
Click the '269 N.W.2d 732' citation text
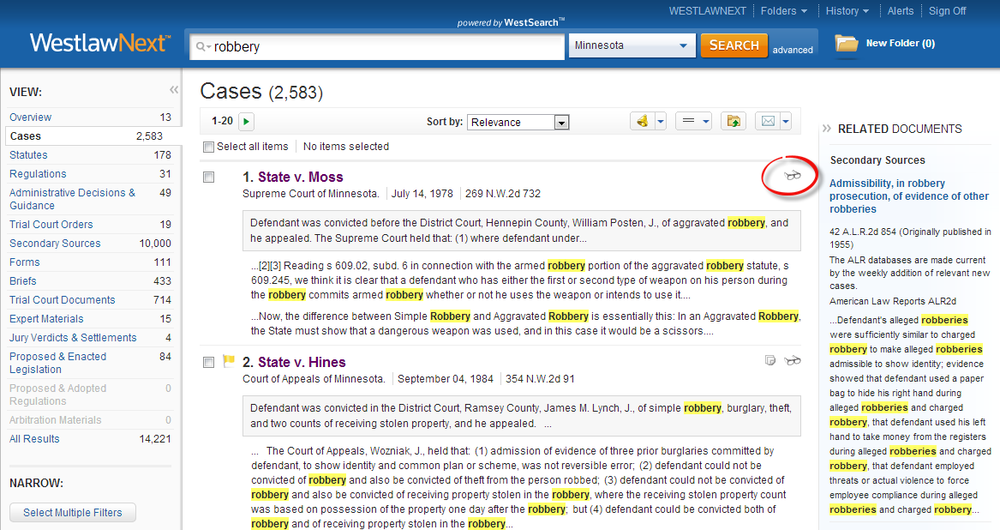coord(503,193)
